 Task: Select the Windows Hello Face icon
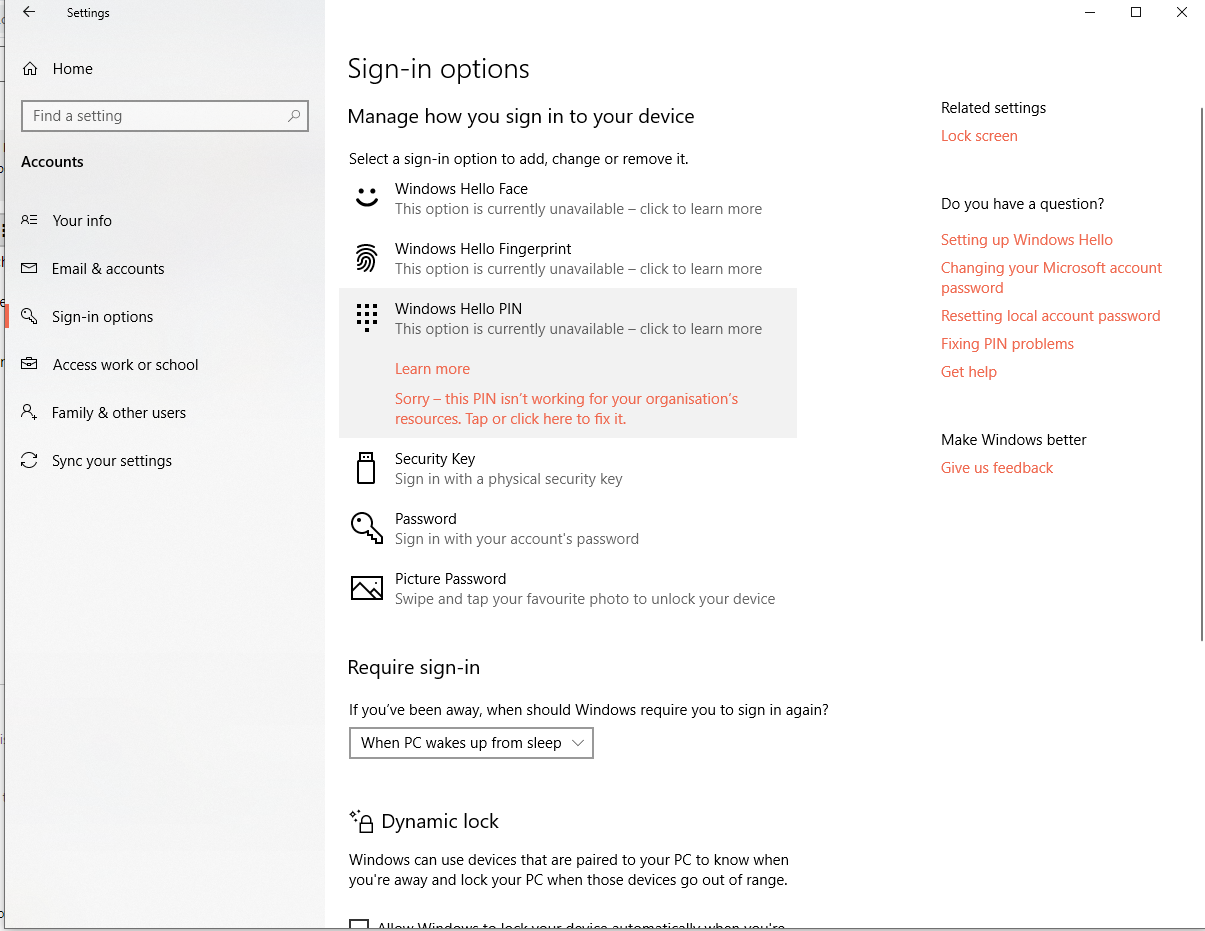pyautogui.click(x=366, y=197)
